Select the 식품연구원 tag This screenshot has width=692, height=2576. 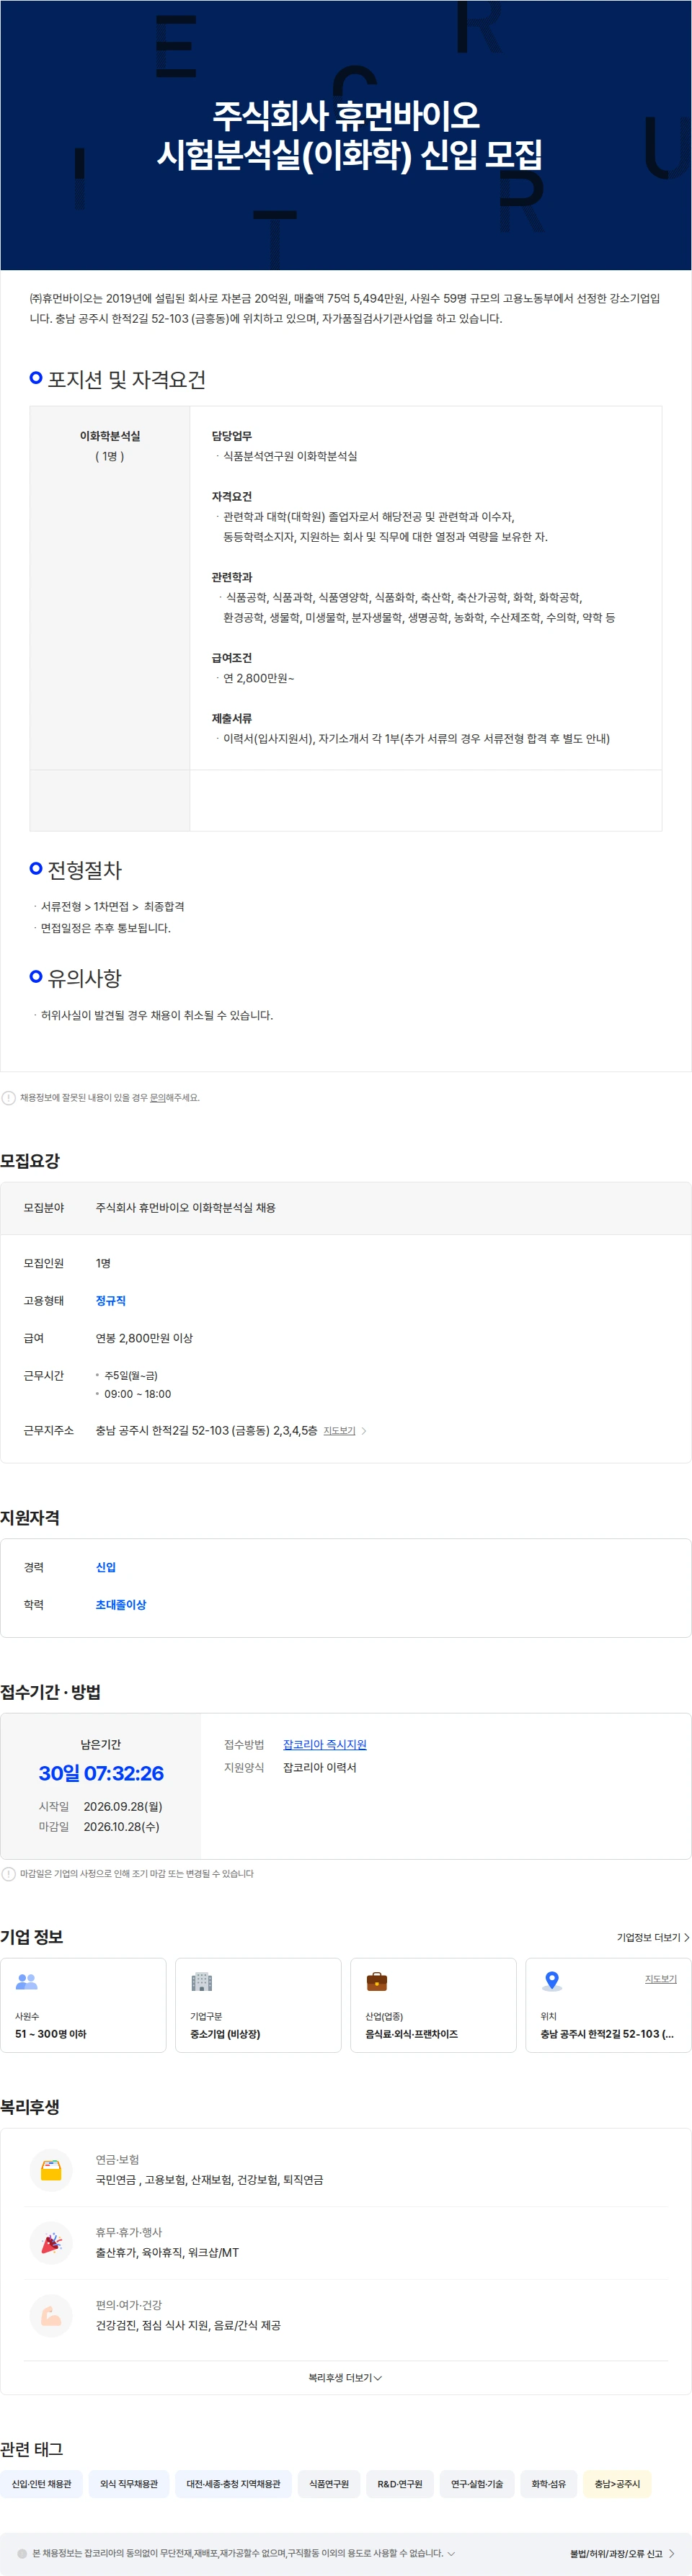329,2484
